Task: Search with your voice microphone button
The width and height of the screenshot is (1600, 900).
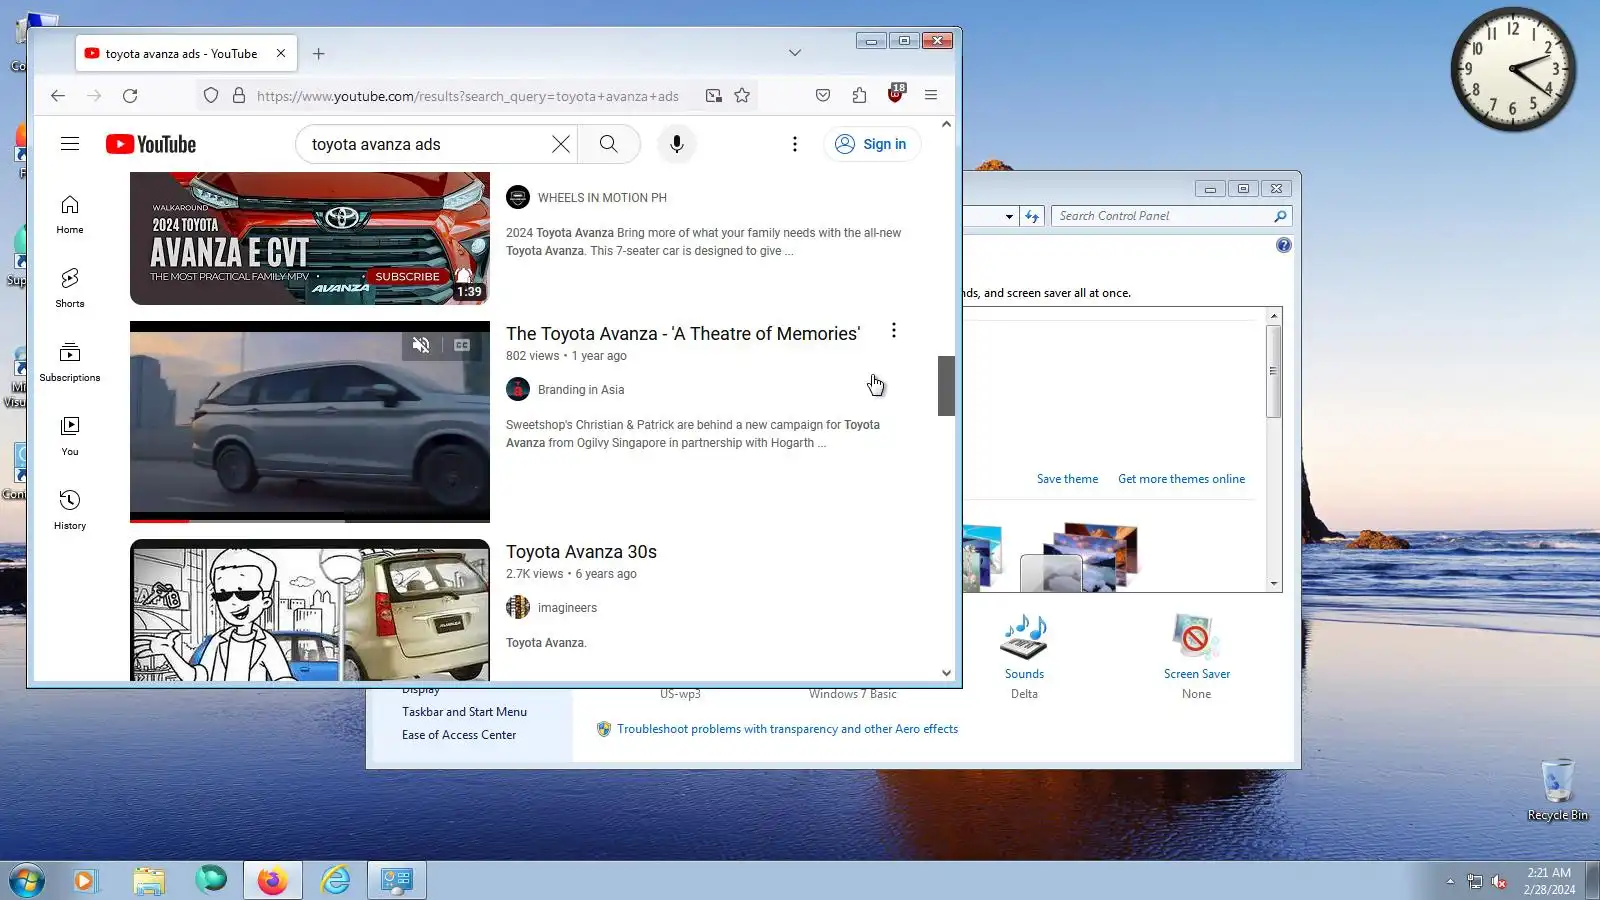Action: (x=677, y=144)
